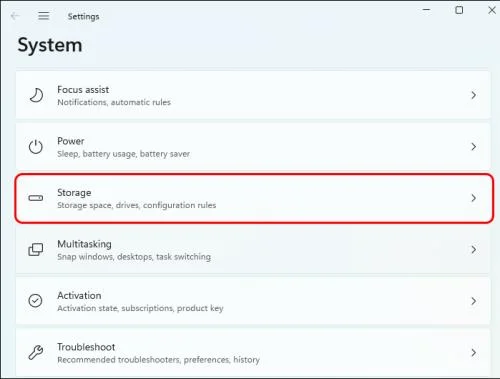Click the Settings window title text
The width and height of the screenshot is (500, 379).
(83, 16)
